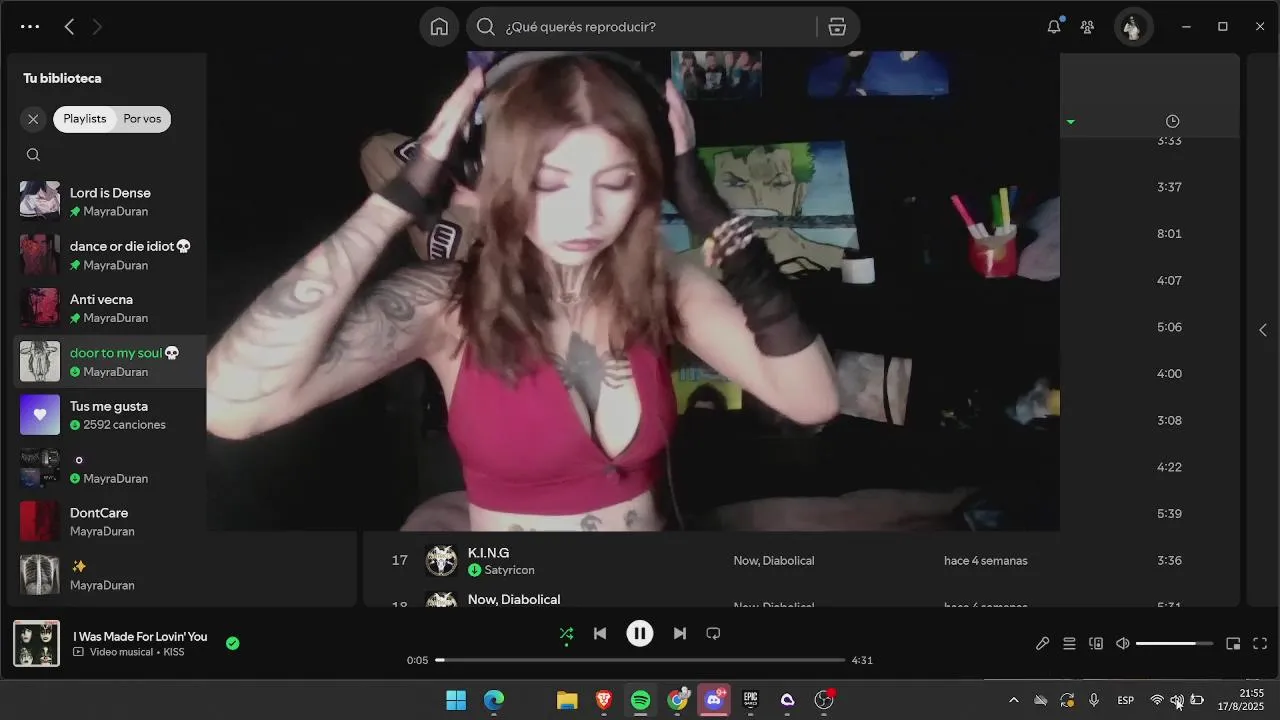Pause the current song
Viewport: 1280px width, 720px height.
click(x=640, y=633)
